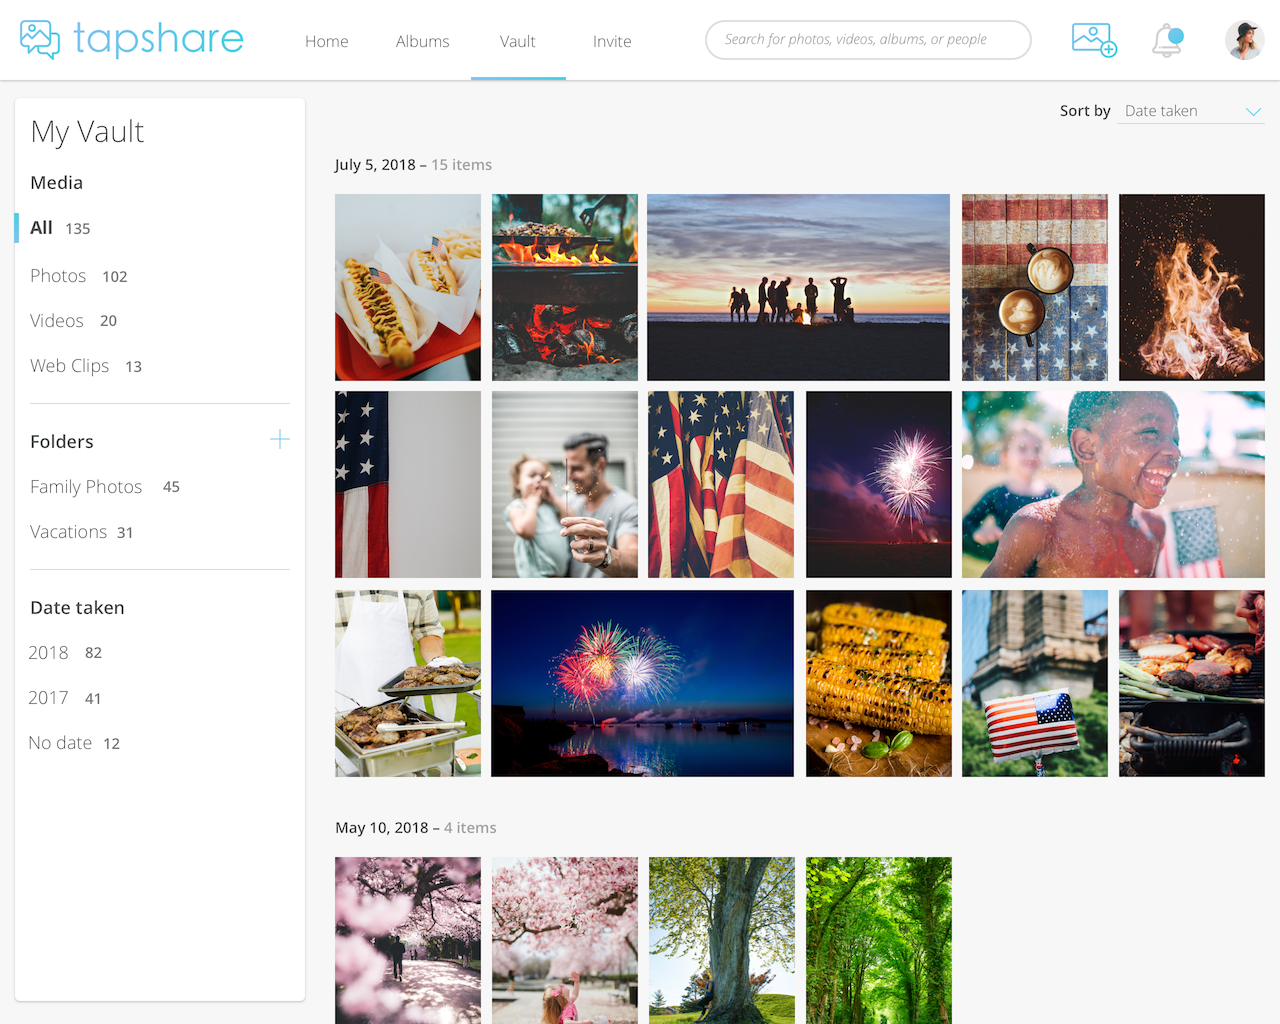Open the Family Photos folder
1280x1024 pixels.
click(x=105, y=487)
